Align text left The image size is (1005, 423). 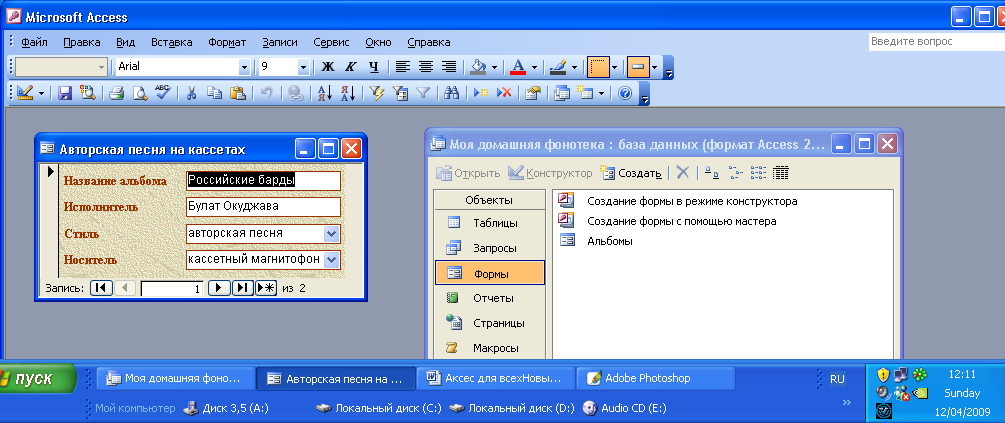(403, 67)
